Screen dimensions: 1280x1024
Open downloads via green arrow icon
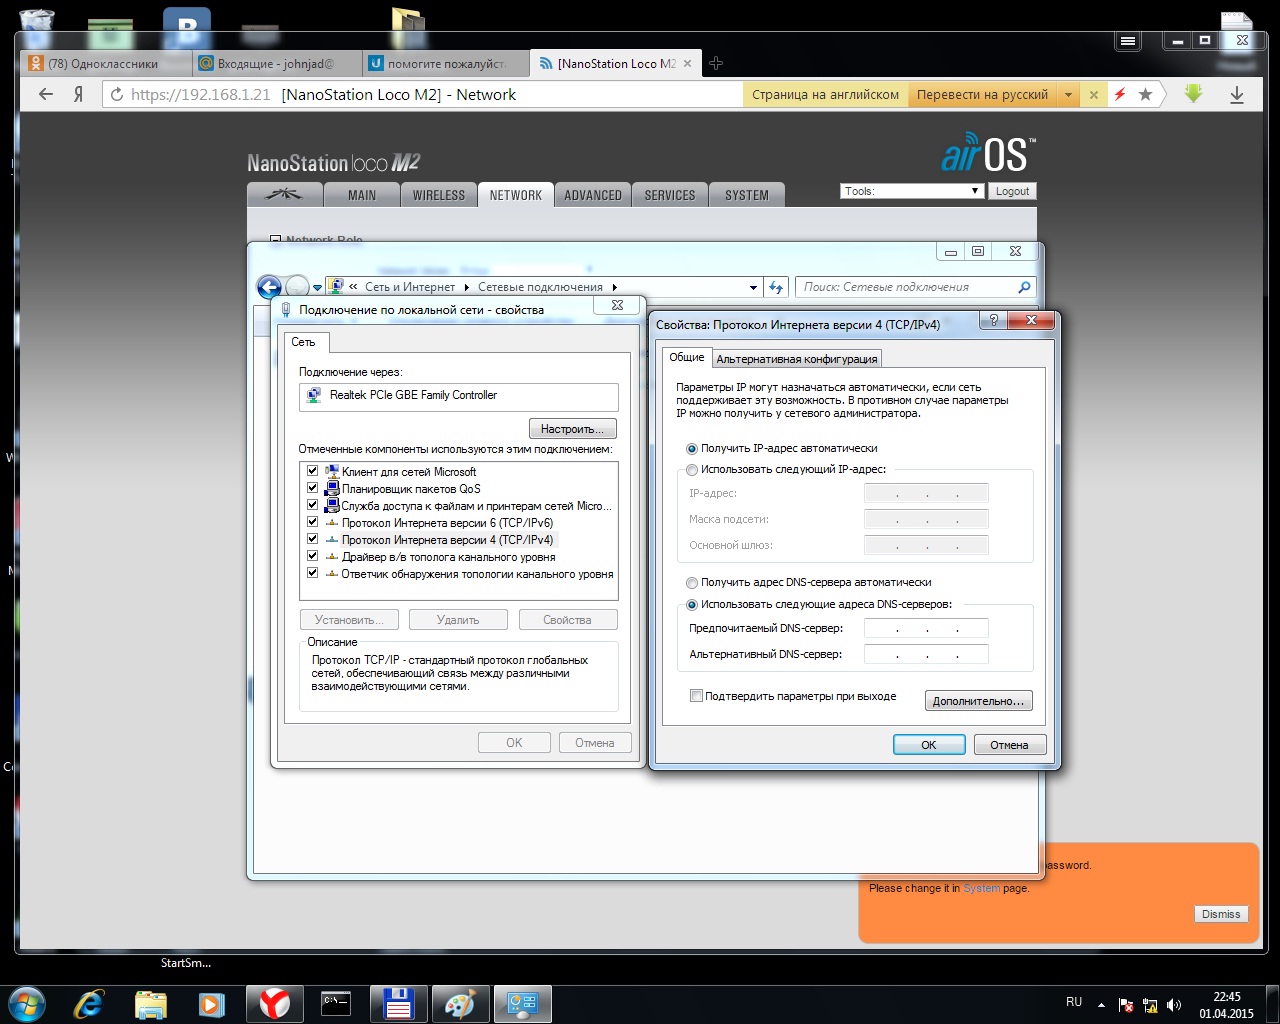tap(1193, 93)
